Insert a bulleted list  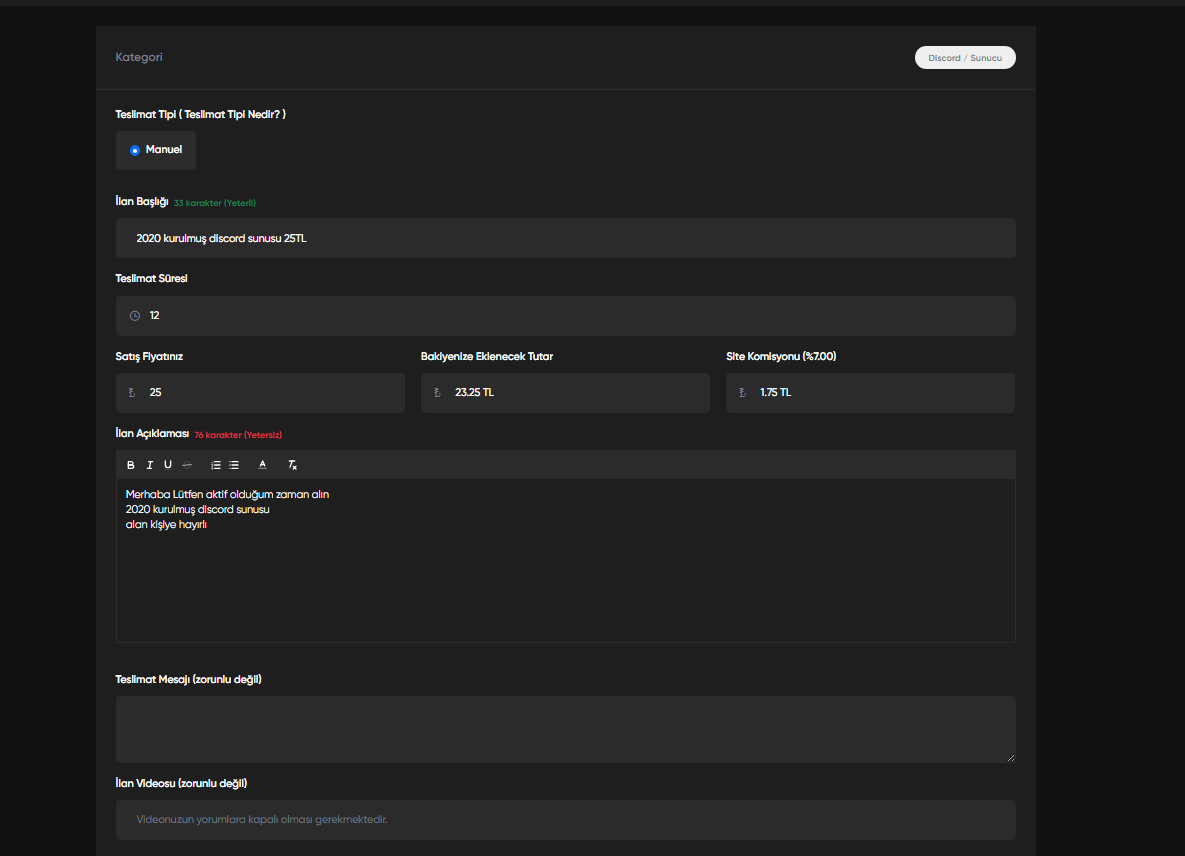[x=234, y=465]
